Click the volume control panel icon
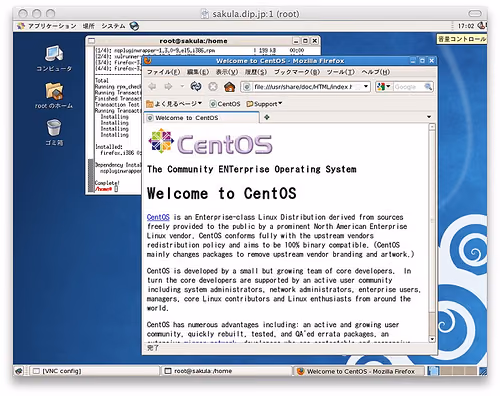 click(481, 26)
